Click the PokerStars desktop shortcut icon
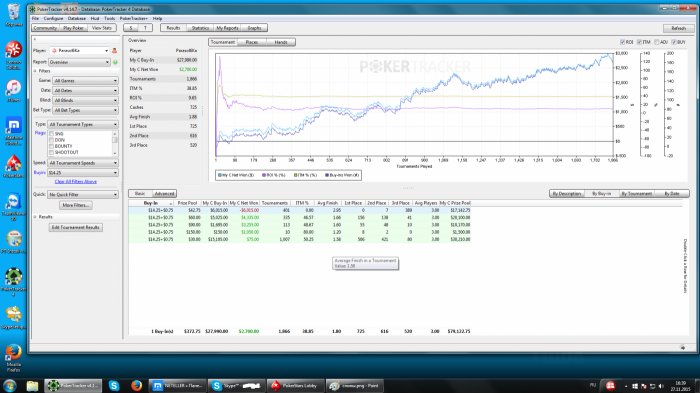700x393 pixels. [13, 166]
